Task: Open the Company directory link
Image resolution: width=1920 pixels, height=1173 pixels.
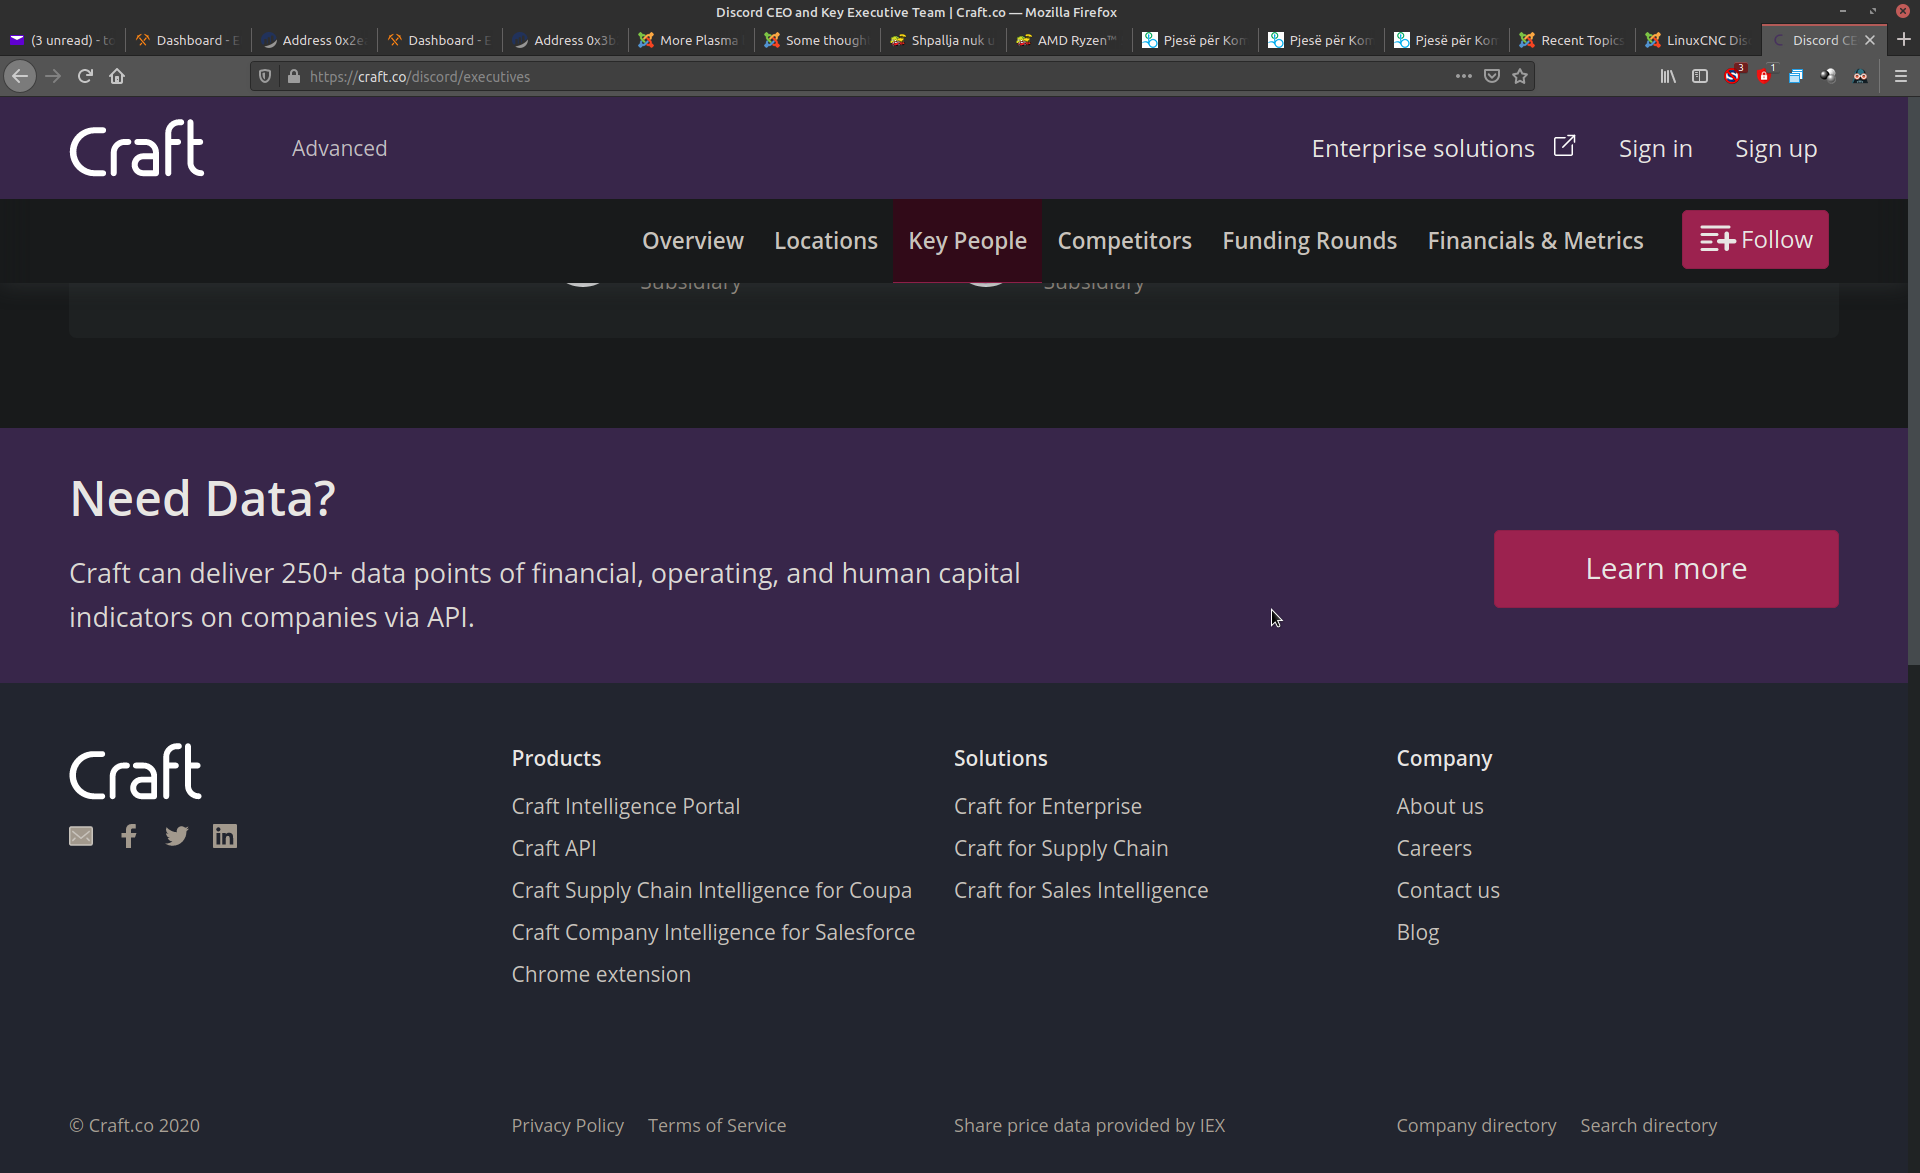Action: click(x=1476, y=1125)
